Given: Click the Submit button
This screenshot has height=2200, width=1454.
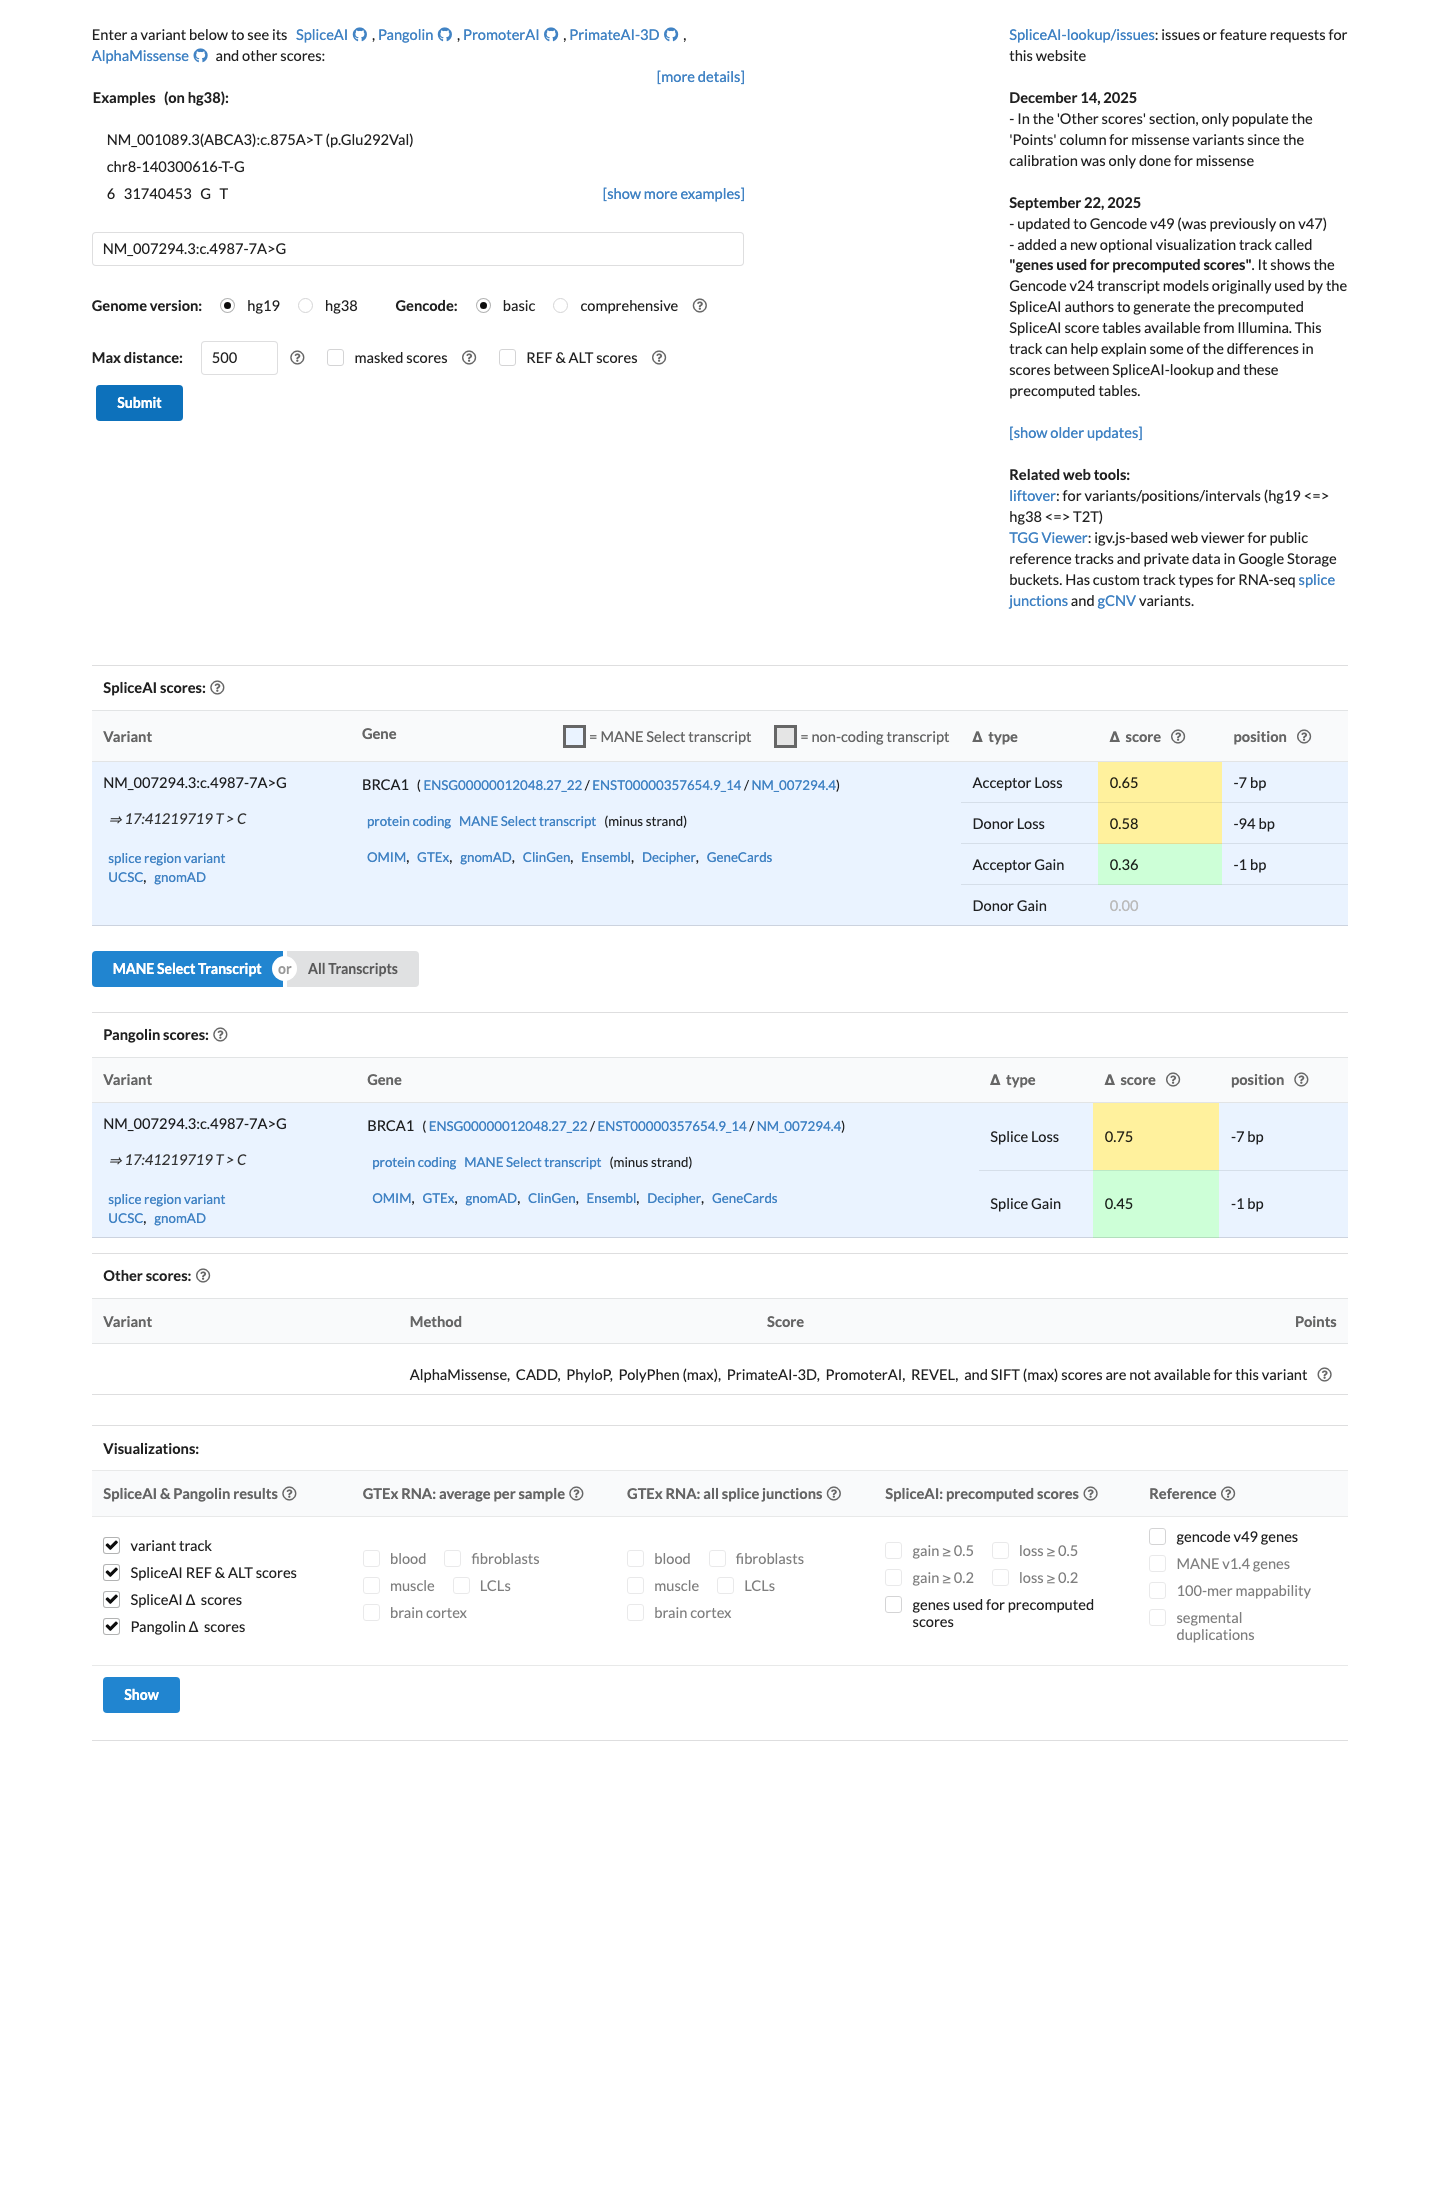Looking at the screenshot, I should (x=139, y=403).
